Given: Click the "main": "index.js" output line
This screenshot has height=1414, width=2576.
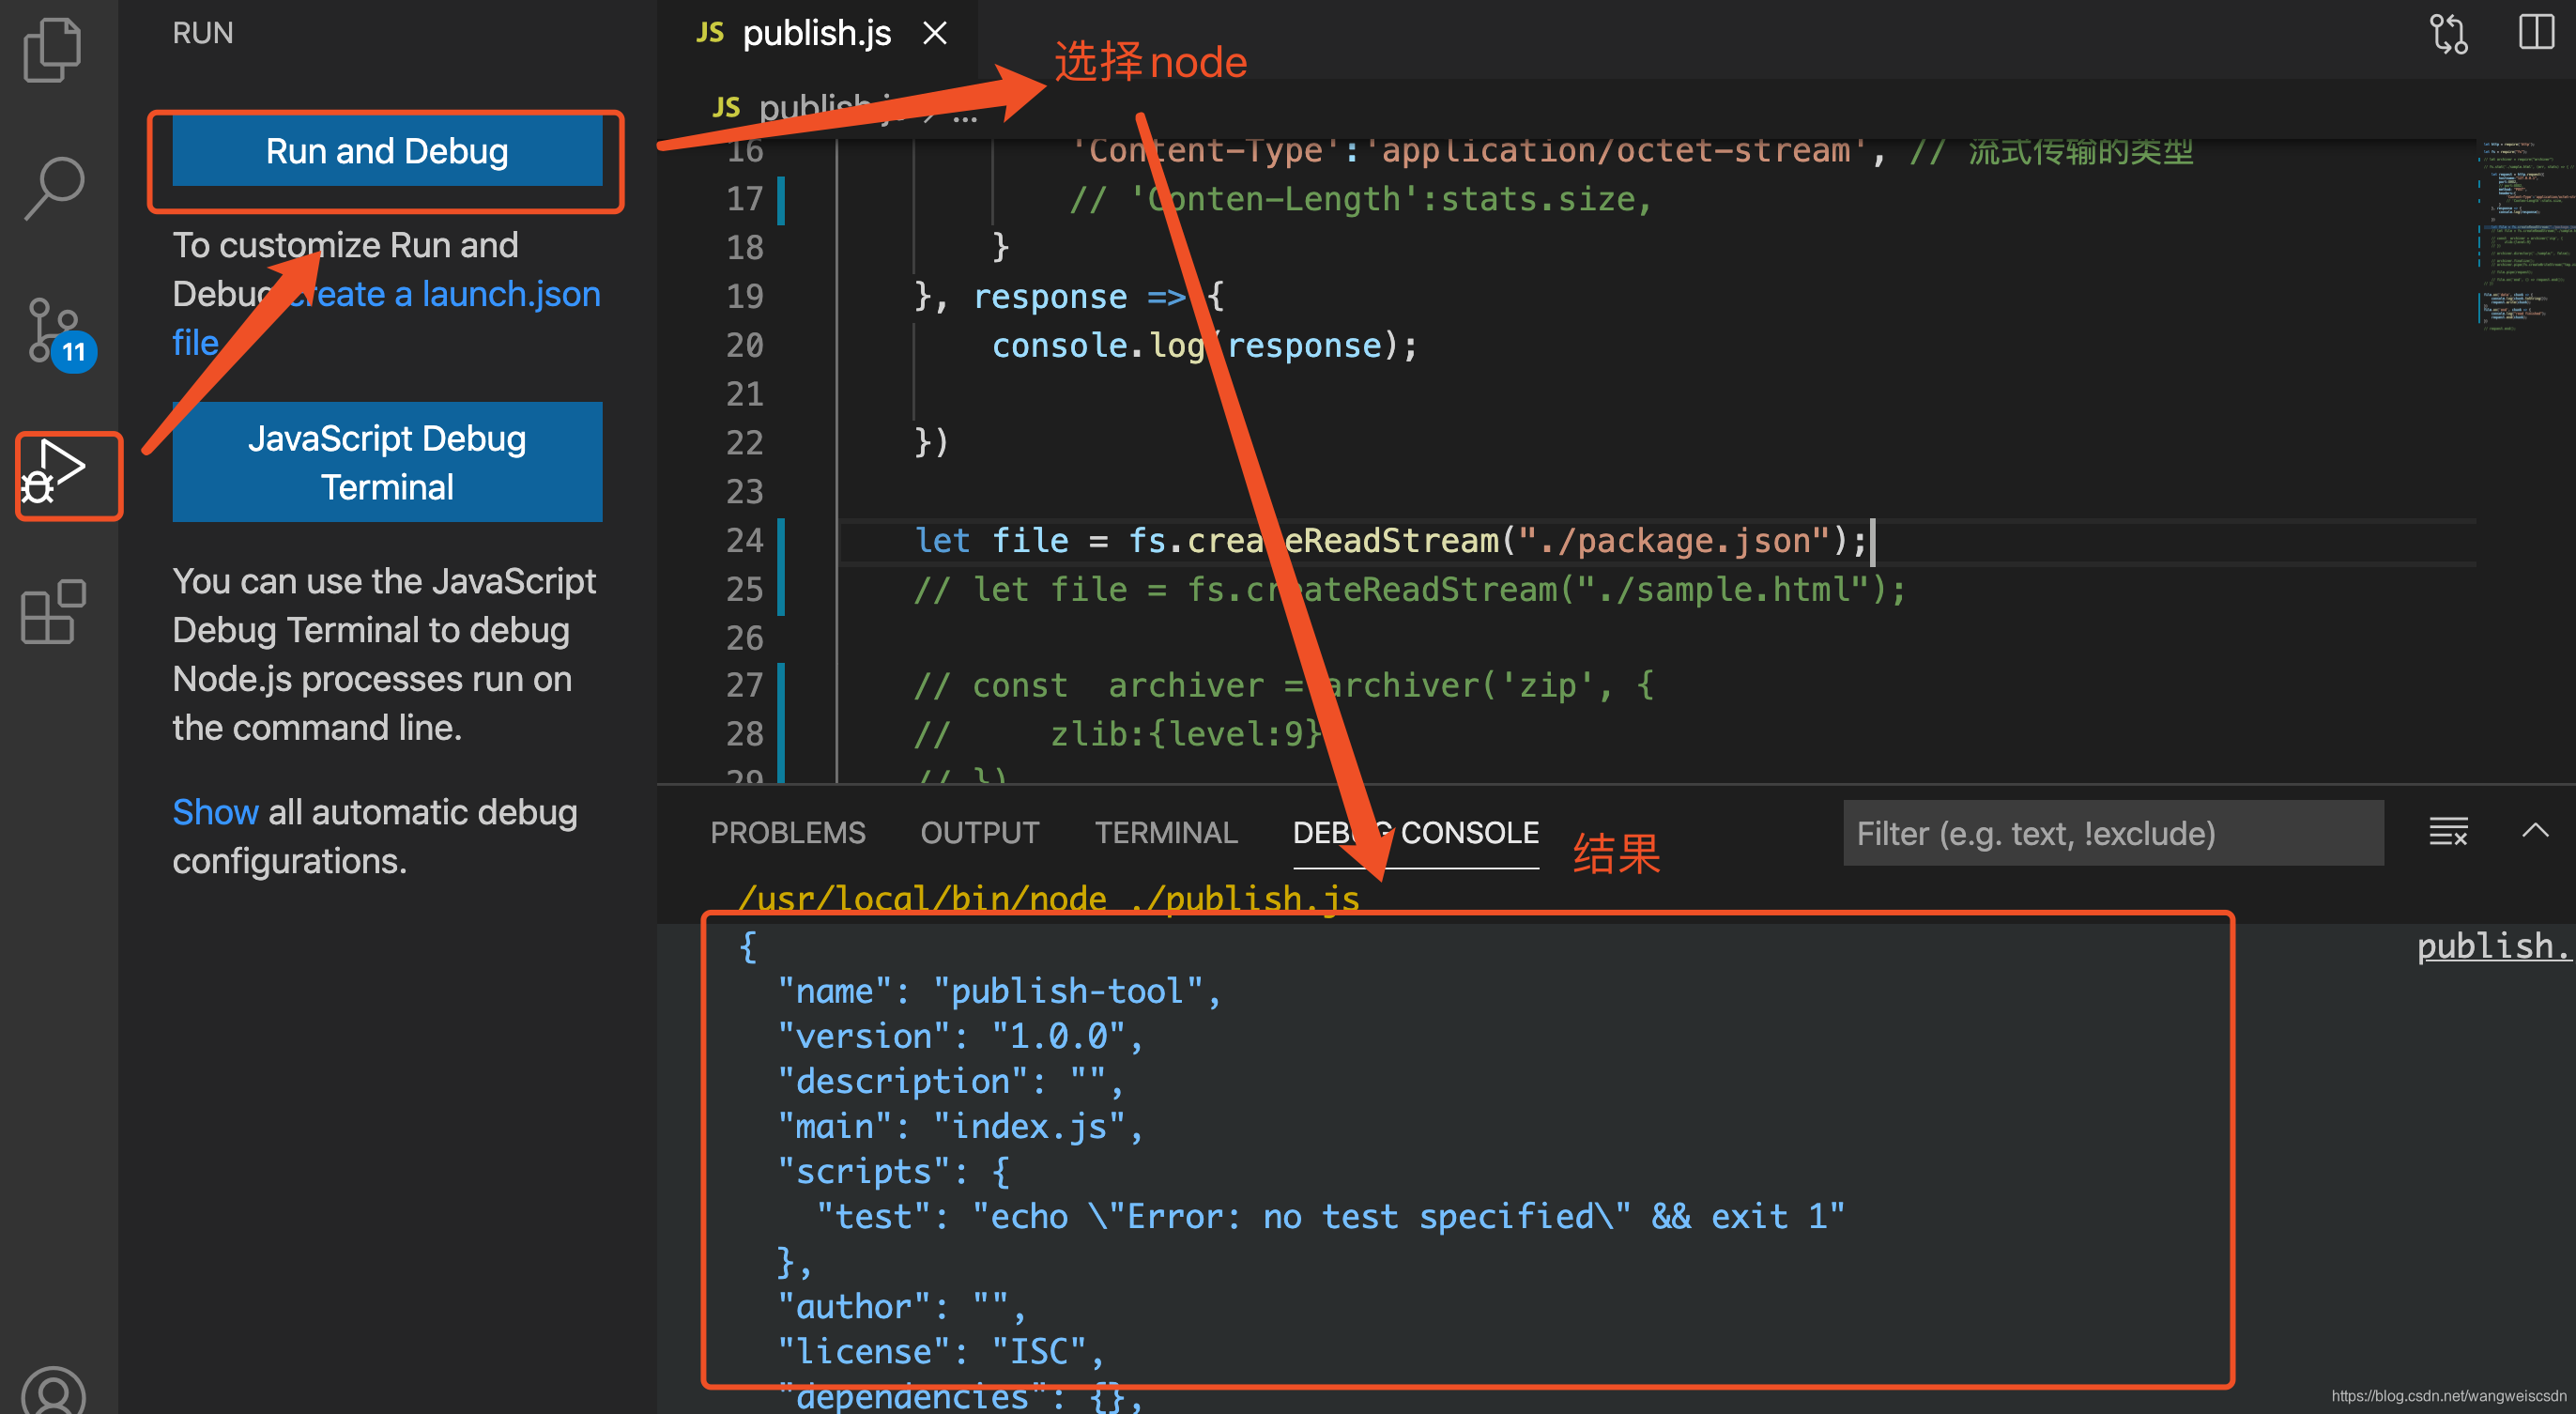Looking at the screenshot, I should pyautogui.click(x=960, y=1127).
